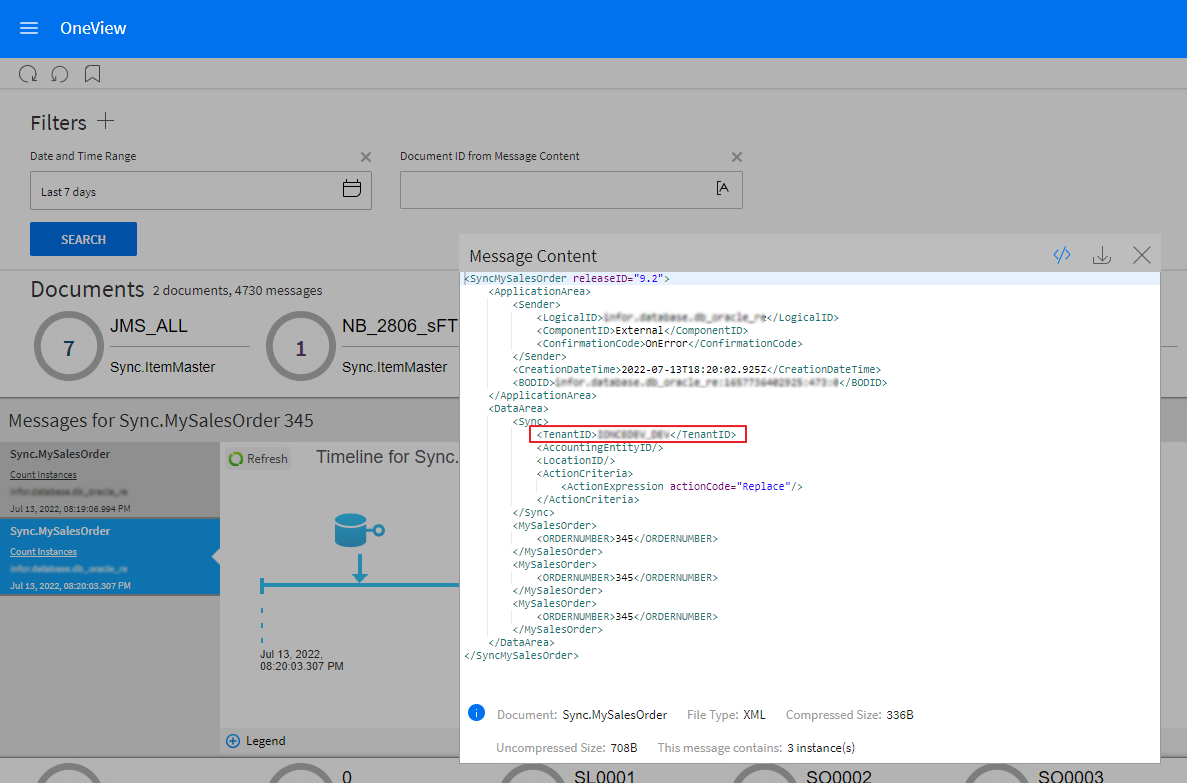Download the message content
The image size is (1187, 783).
point(1101,255)
